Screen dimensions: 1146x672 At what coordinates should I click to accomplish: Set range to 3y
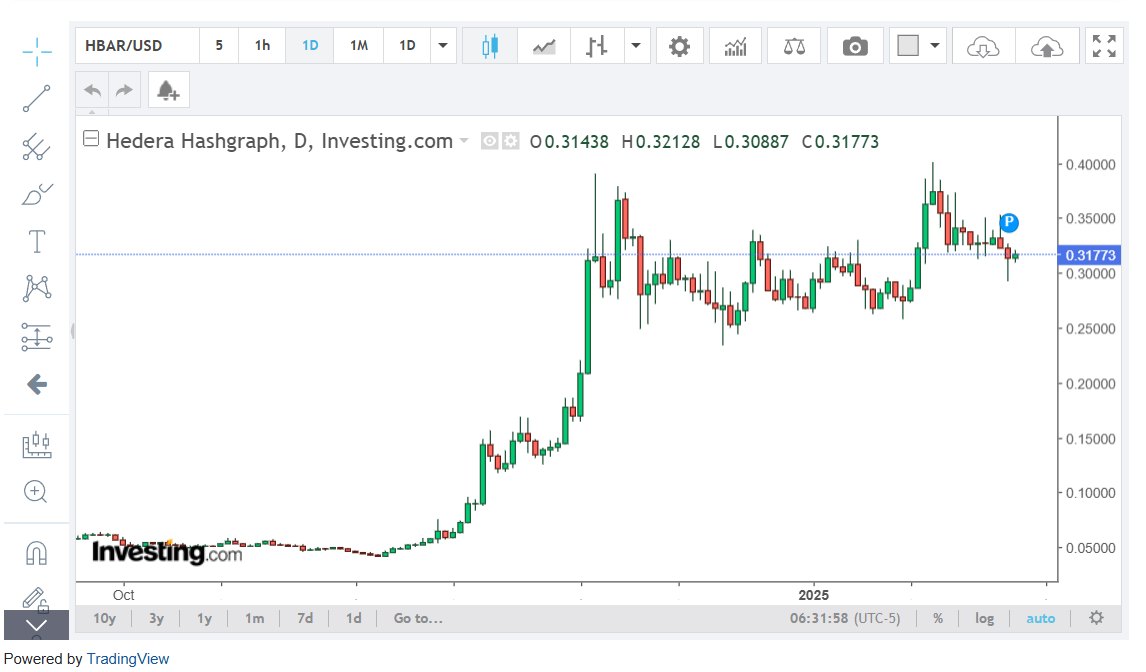(156, 619)
